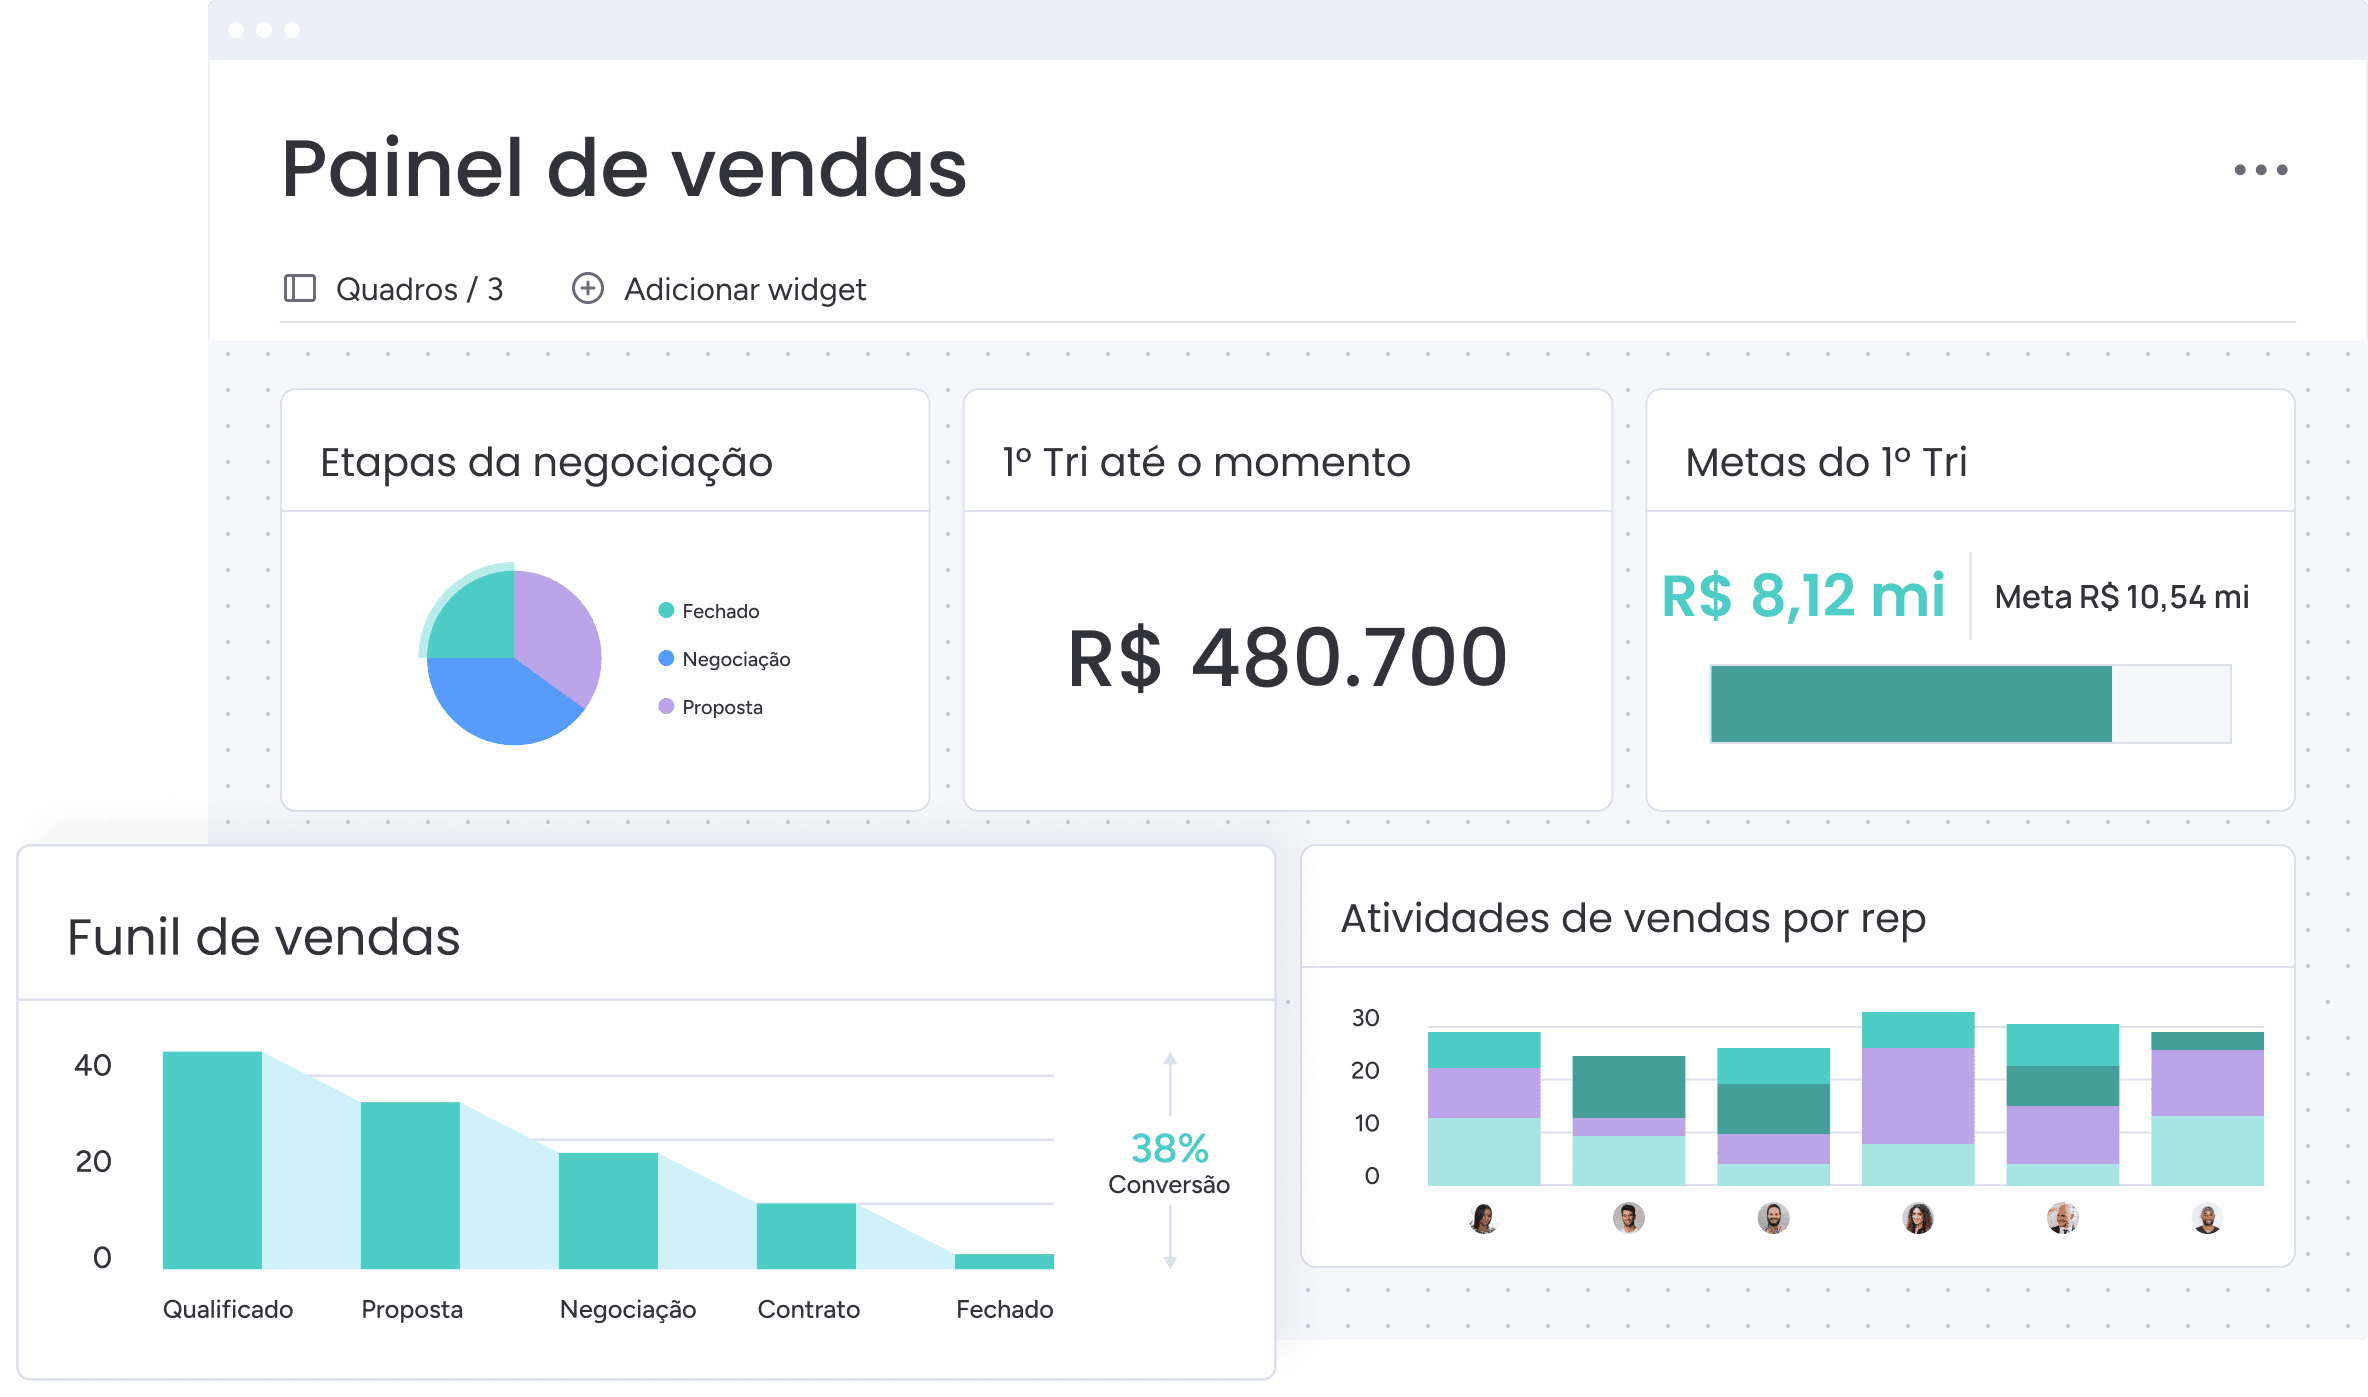Click the Quadros board panel icon
The height and width of the screenshot is (1397, 2368).
click(x=300, y=288)
